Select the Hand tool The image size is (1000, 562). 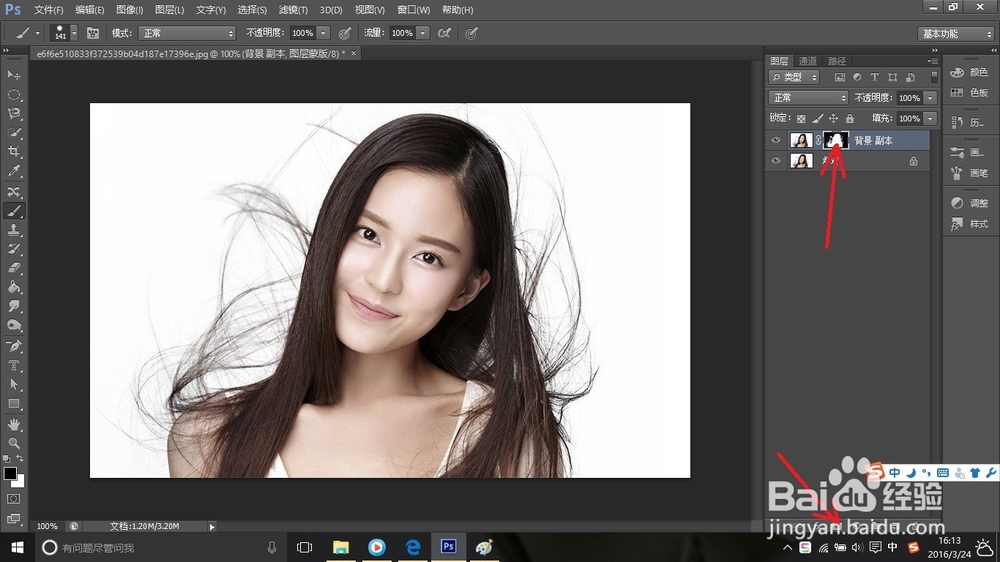pos(13,424)
